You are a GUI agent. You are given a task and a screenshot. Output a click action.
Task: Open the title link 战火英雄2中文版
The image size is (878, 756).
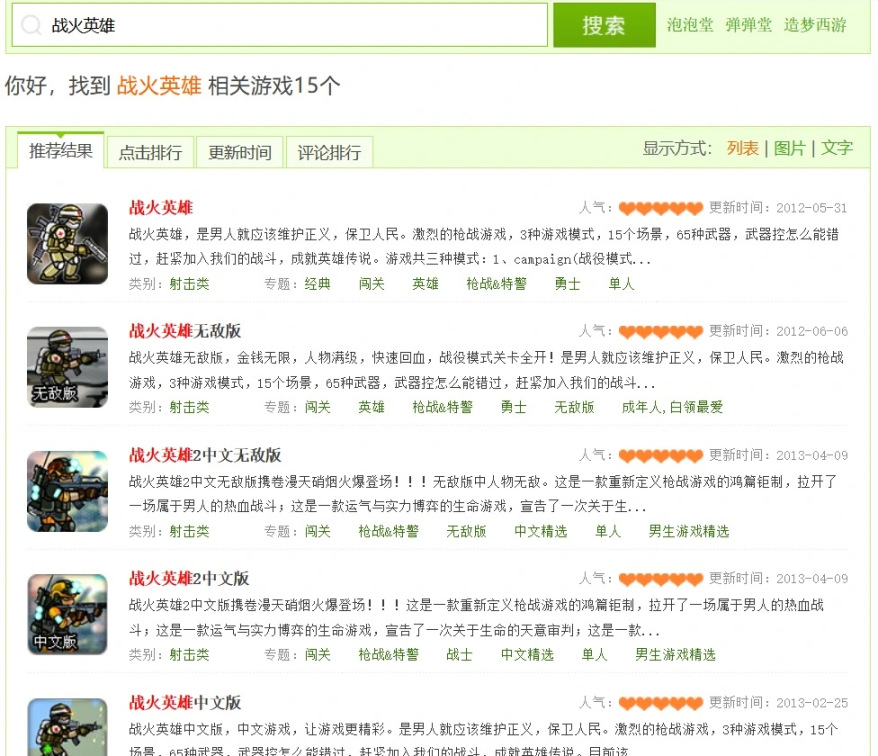pos(189,578)
